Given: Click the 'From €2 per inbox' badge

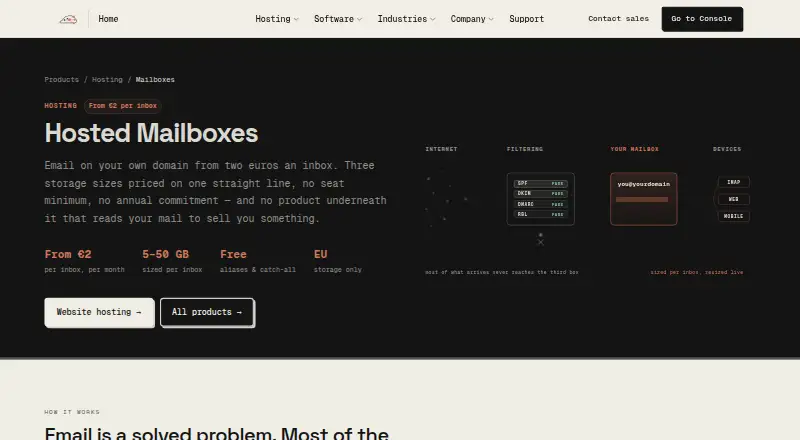Looking at the screenshot, I should (122, 106).
